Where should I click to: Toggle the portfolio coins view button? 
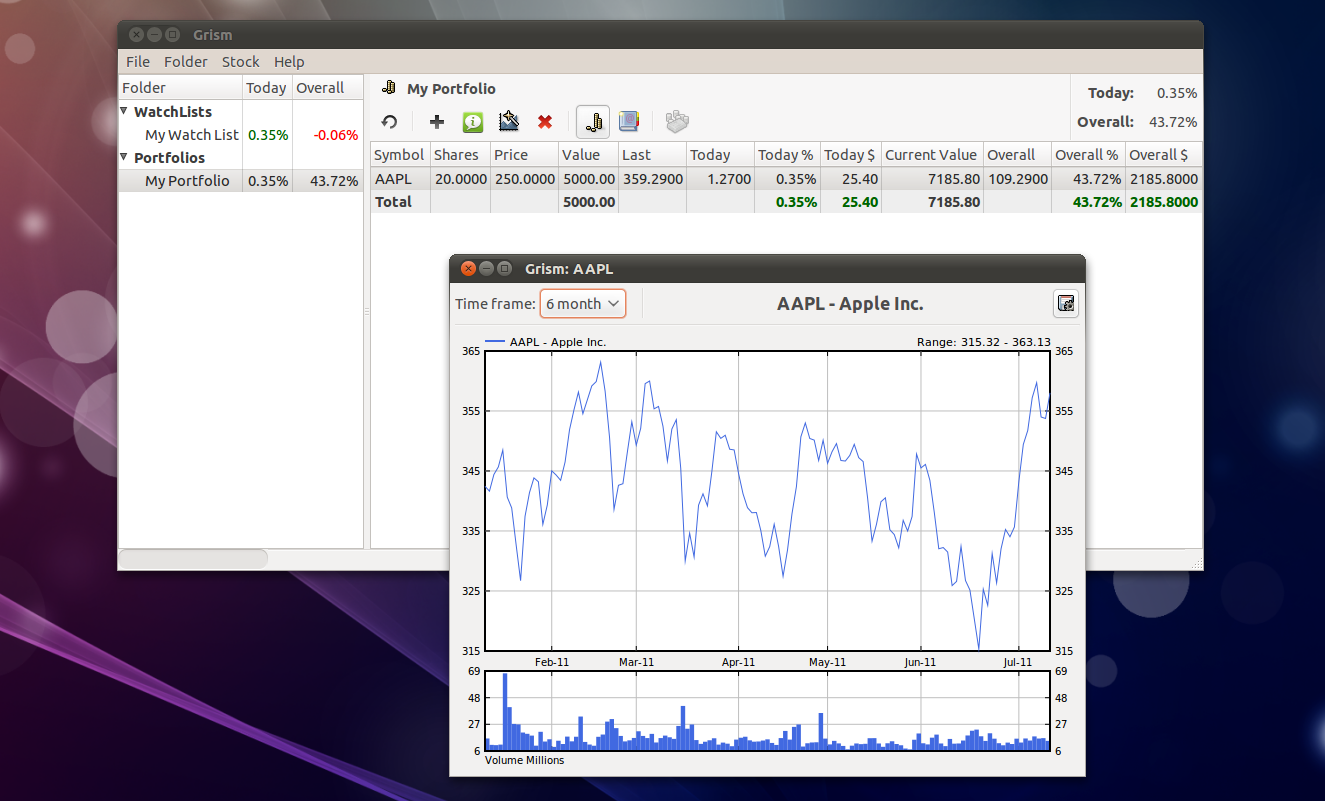tap(593, 122)
